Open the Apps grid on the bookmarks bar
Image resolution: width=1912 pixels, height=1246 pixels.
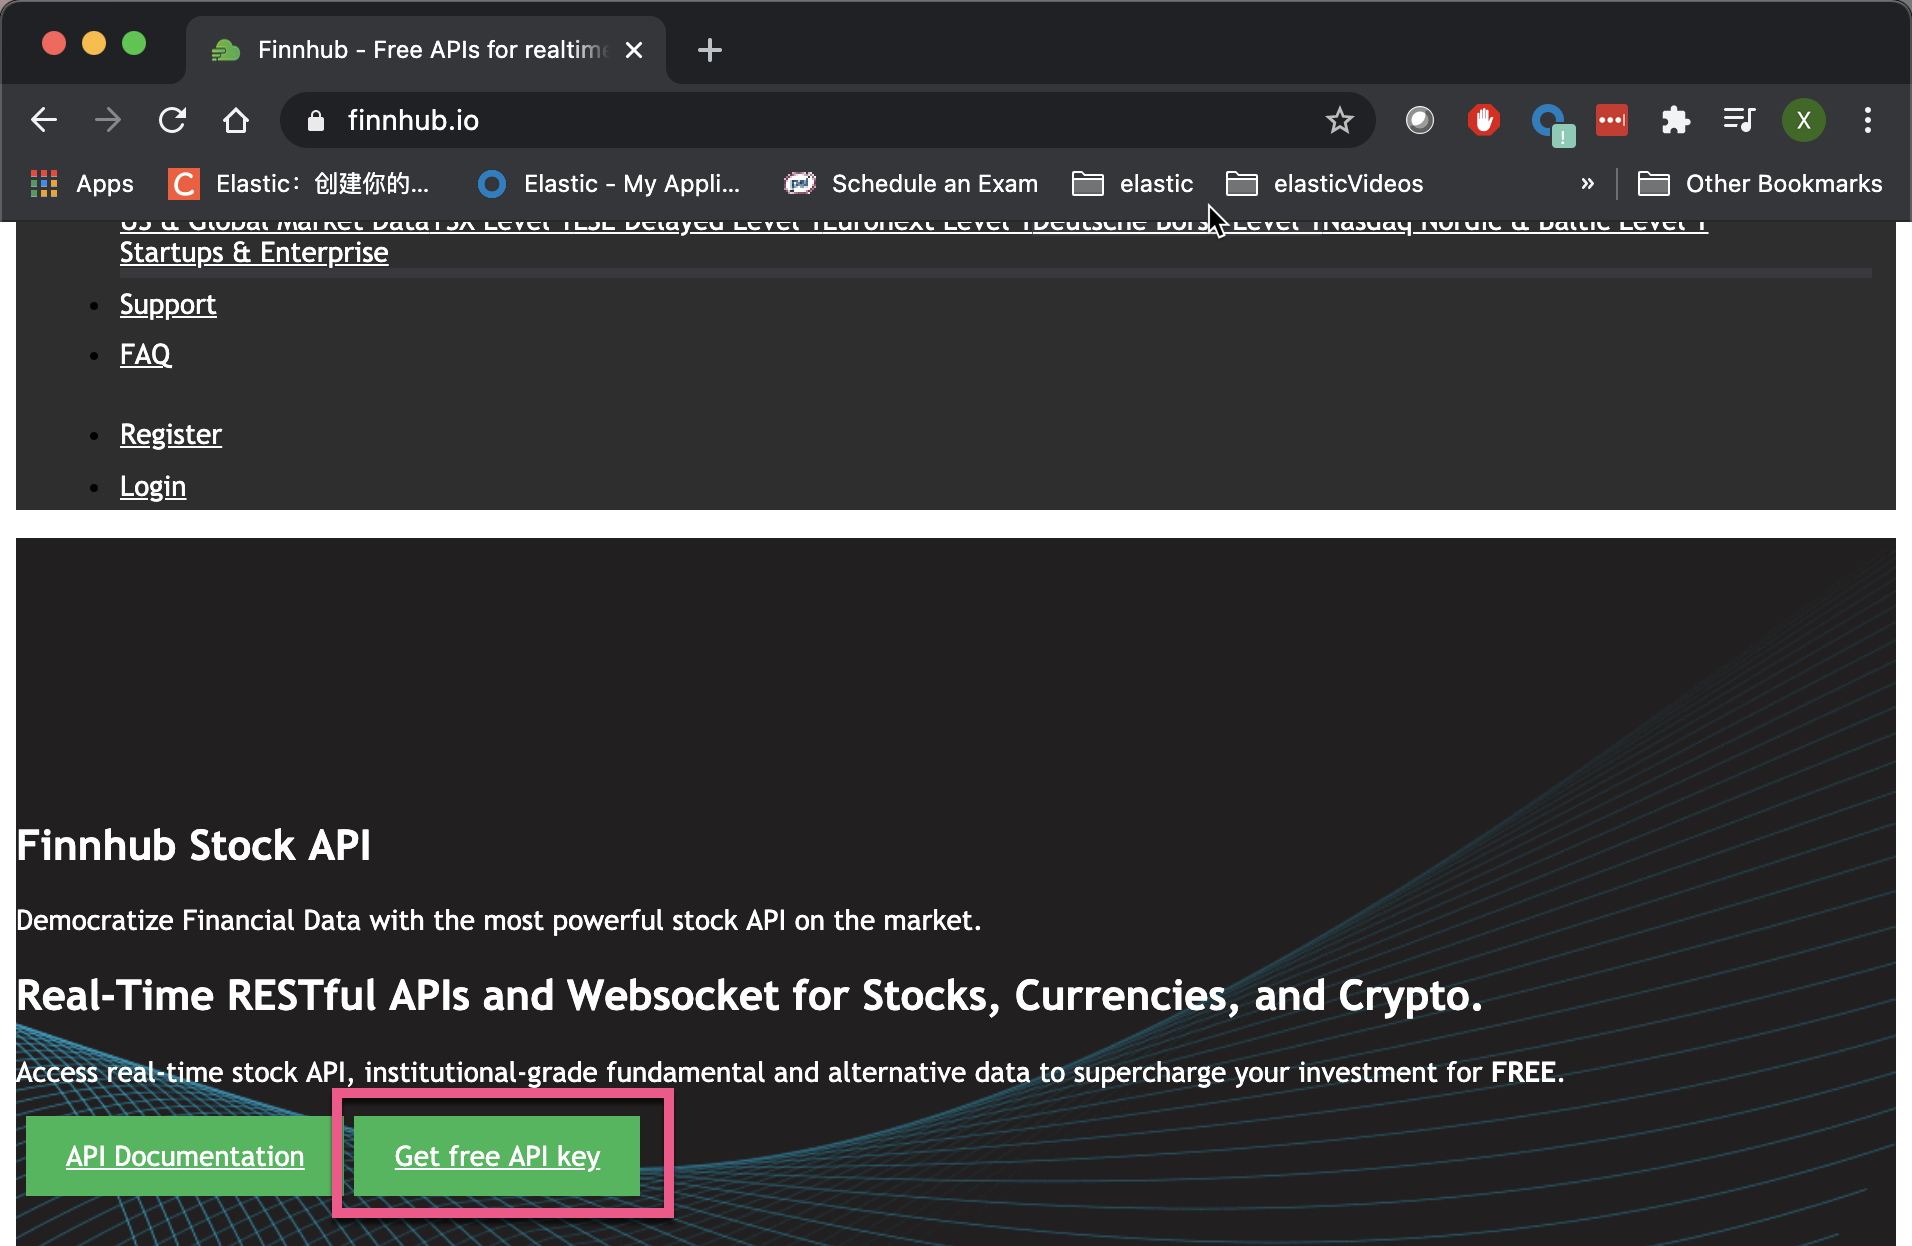pos(44,183)
